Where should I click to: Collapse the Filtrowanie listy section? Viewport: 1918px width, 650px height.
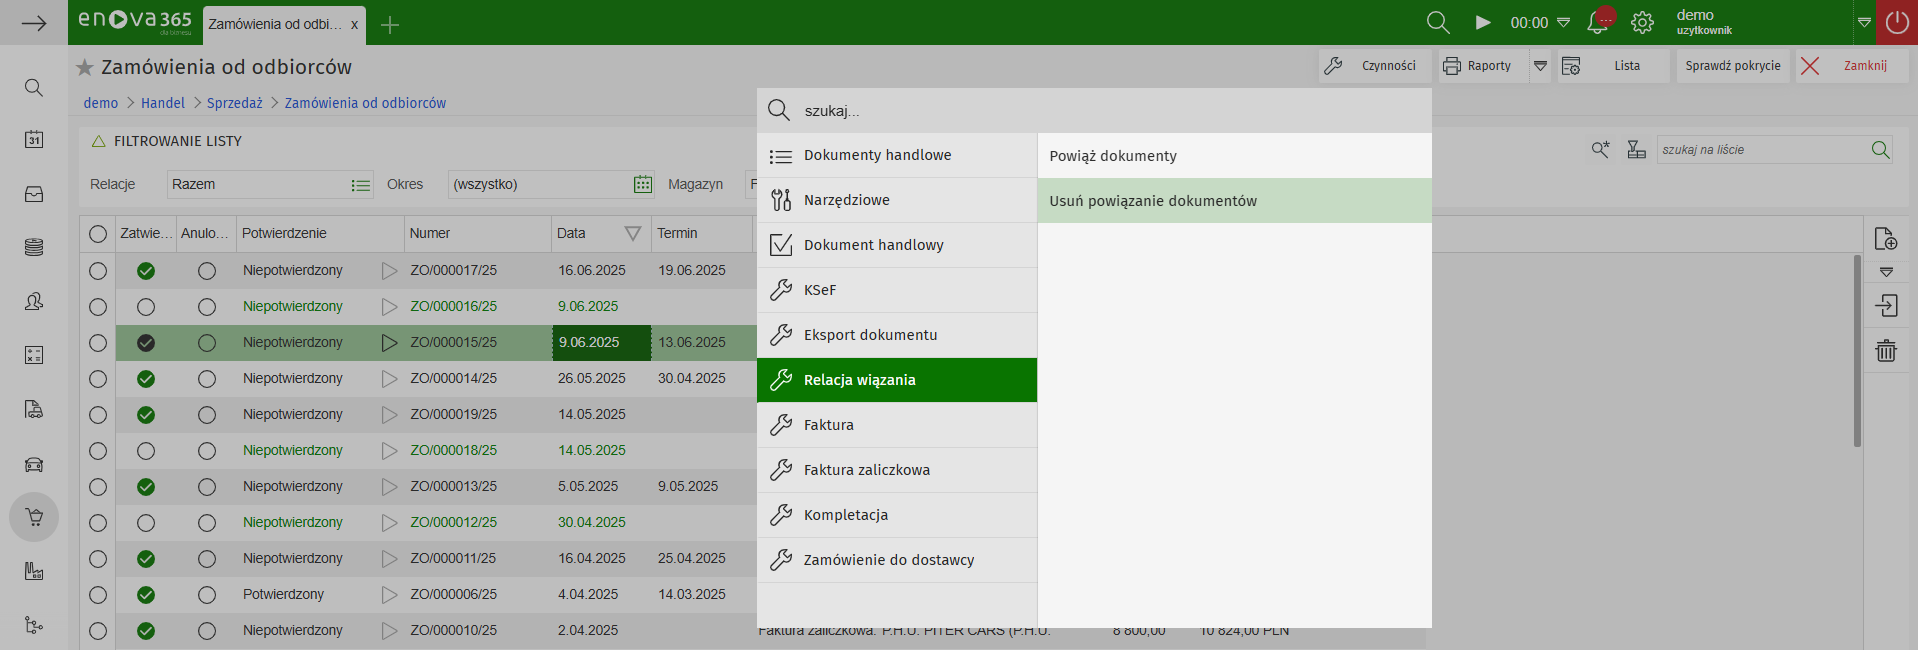click(x=99, y=142)
